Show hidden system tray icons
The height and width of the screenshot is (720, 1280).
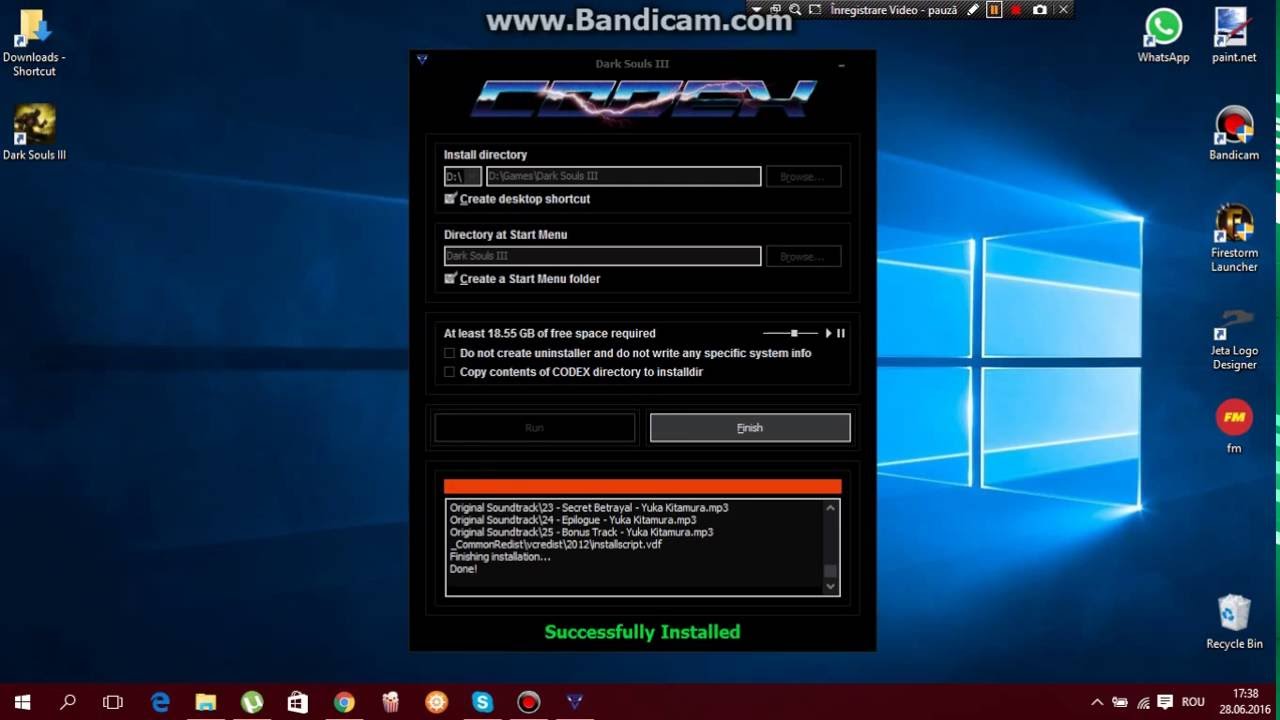(1097, 702)
